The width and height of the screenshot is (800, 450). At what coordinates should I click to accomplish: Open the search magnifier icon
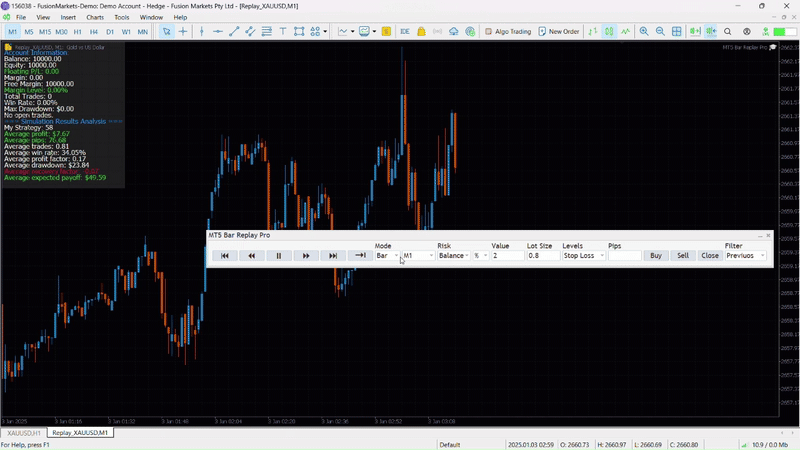(x=728, y=32)
